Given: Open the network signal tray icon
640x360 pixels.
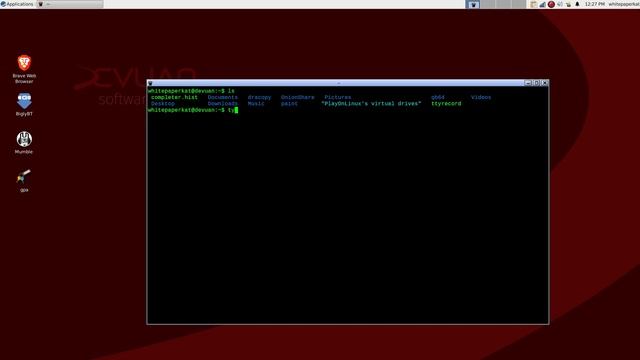Looking at the screenshot, I should point(542,4).
